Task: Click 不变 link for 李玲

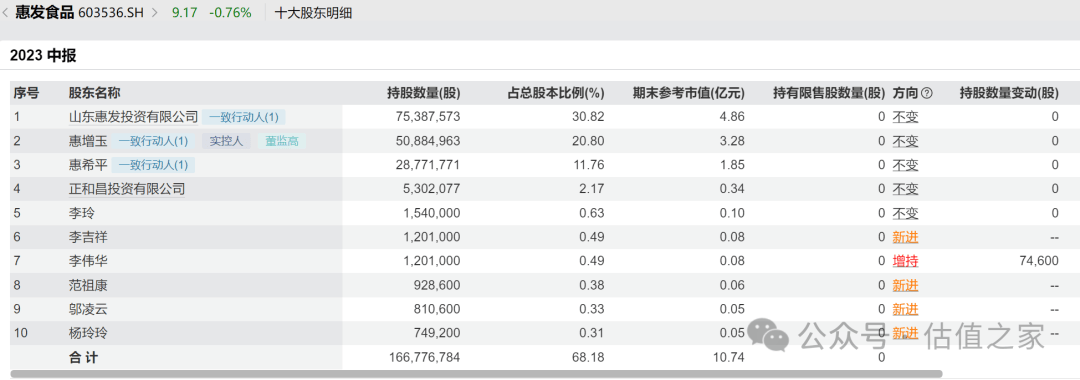Action: 905,213
